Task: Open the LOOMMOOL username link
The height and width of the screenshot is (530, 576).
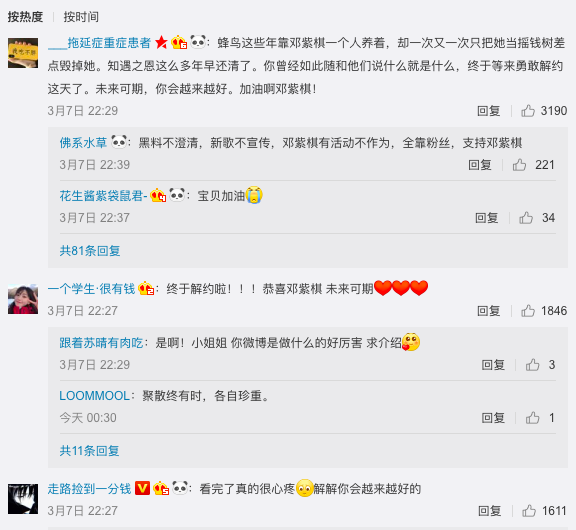Action: (94, 396)
